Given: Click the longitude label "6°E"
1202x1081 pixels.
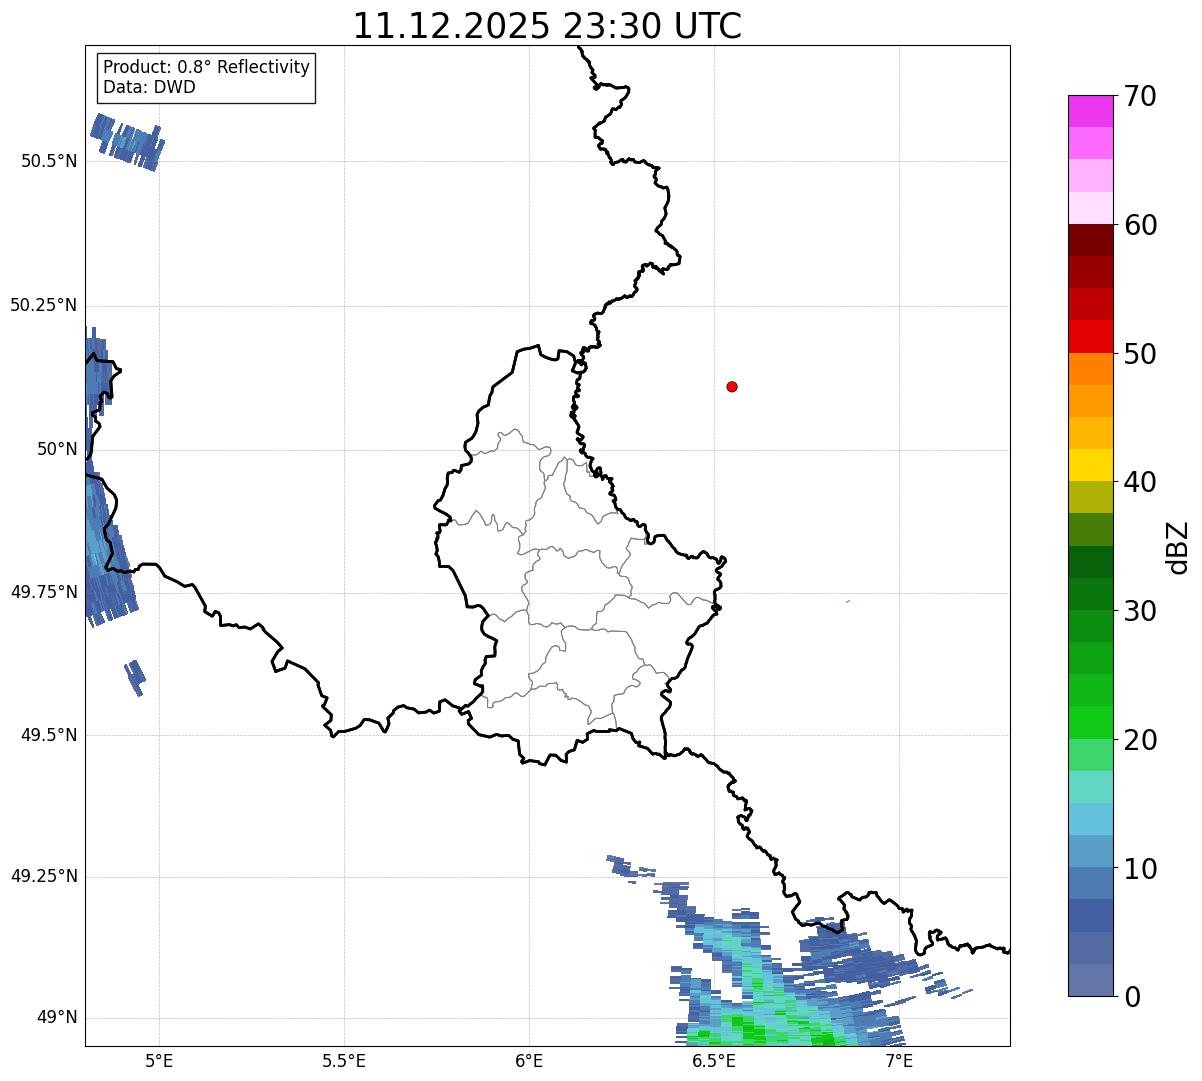Looking at the screenshot, I should click(529, 1060).
